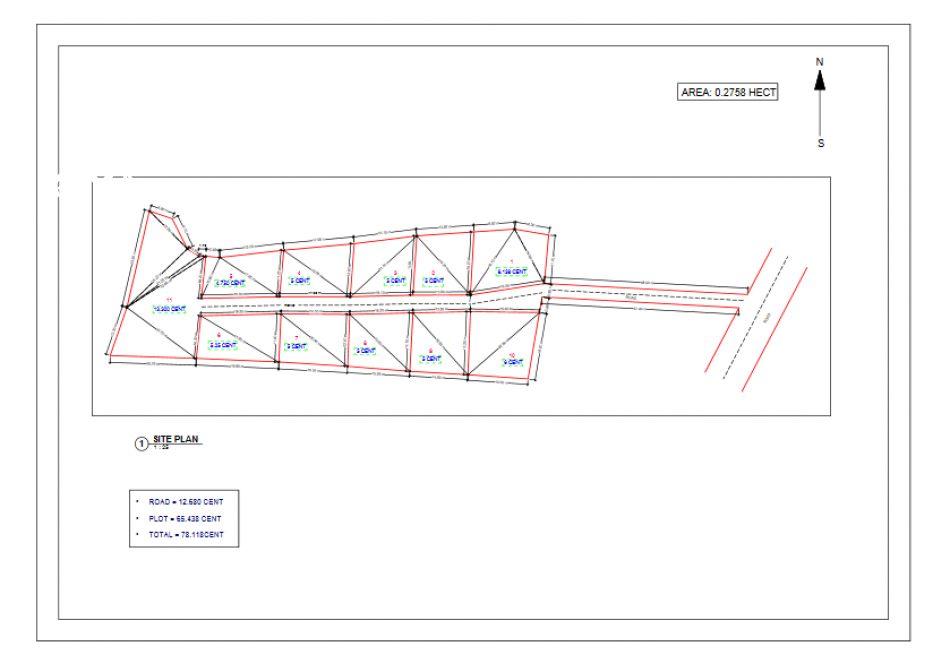The image size is (950, 672).
Task: Click the TOTAL = 78.118 CENT legend entry
Action: [178, 536]
